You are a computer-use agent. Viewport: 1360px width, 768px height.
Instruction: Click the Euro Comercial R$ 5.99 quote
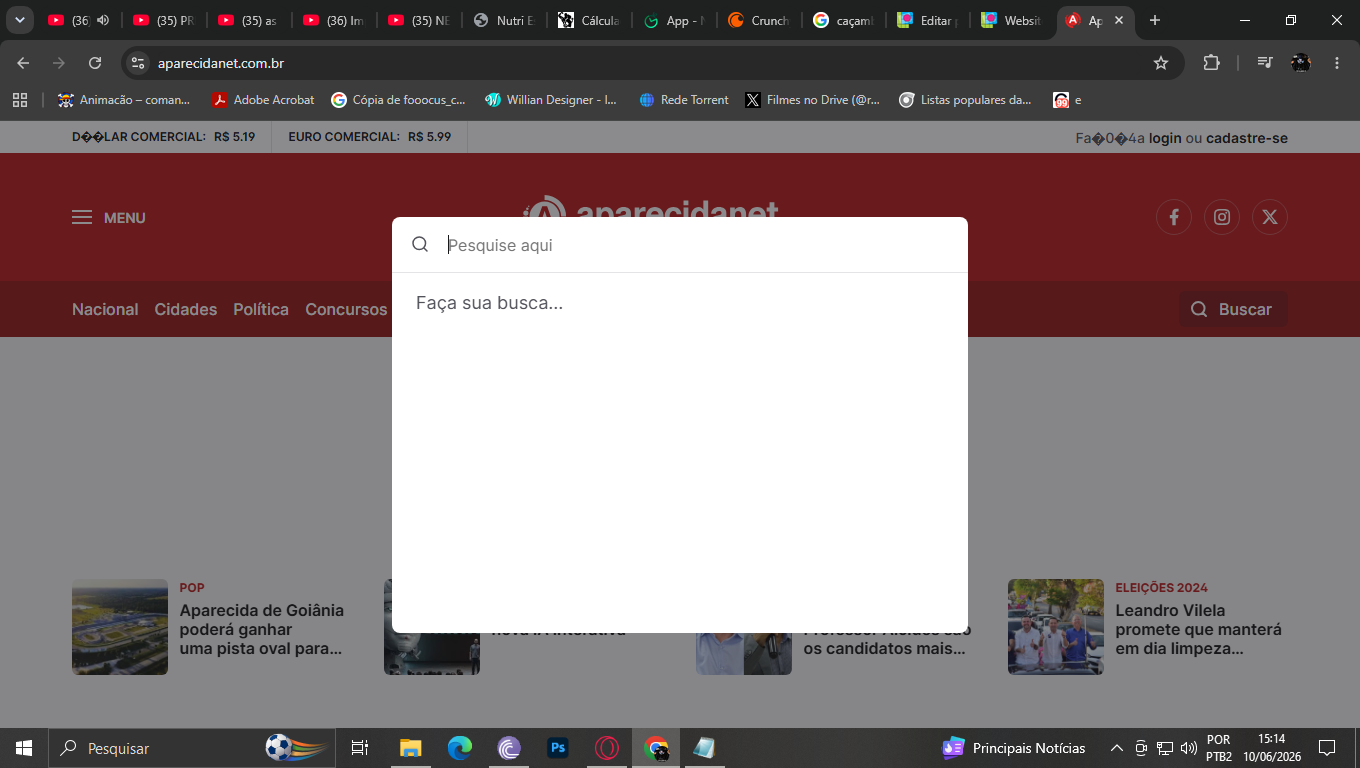pyautogui.click(x=369, y=137)
